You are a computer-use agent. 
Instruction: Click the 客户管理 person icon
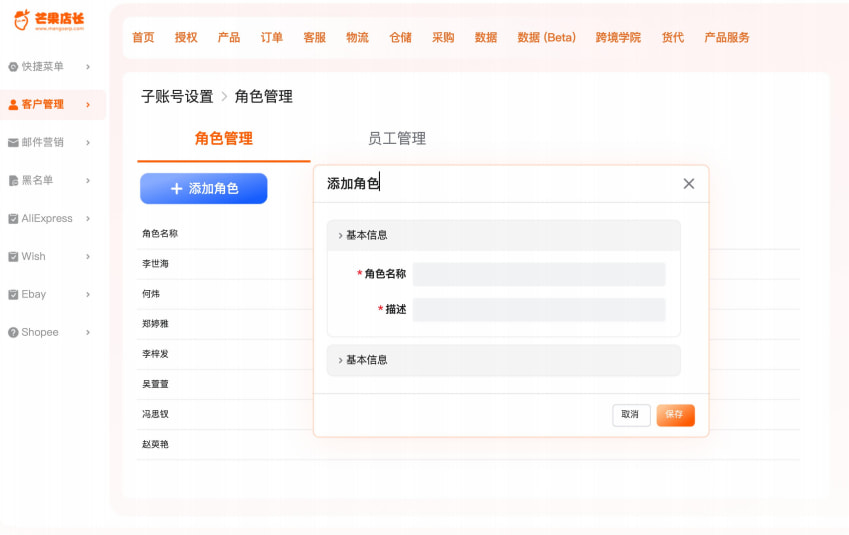point(13,105)
